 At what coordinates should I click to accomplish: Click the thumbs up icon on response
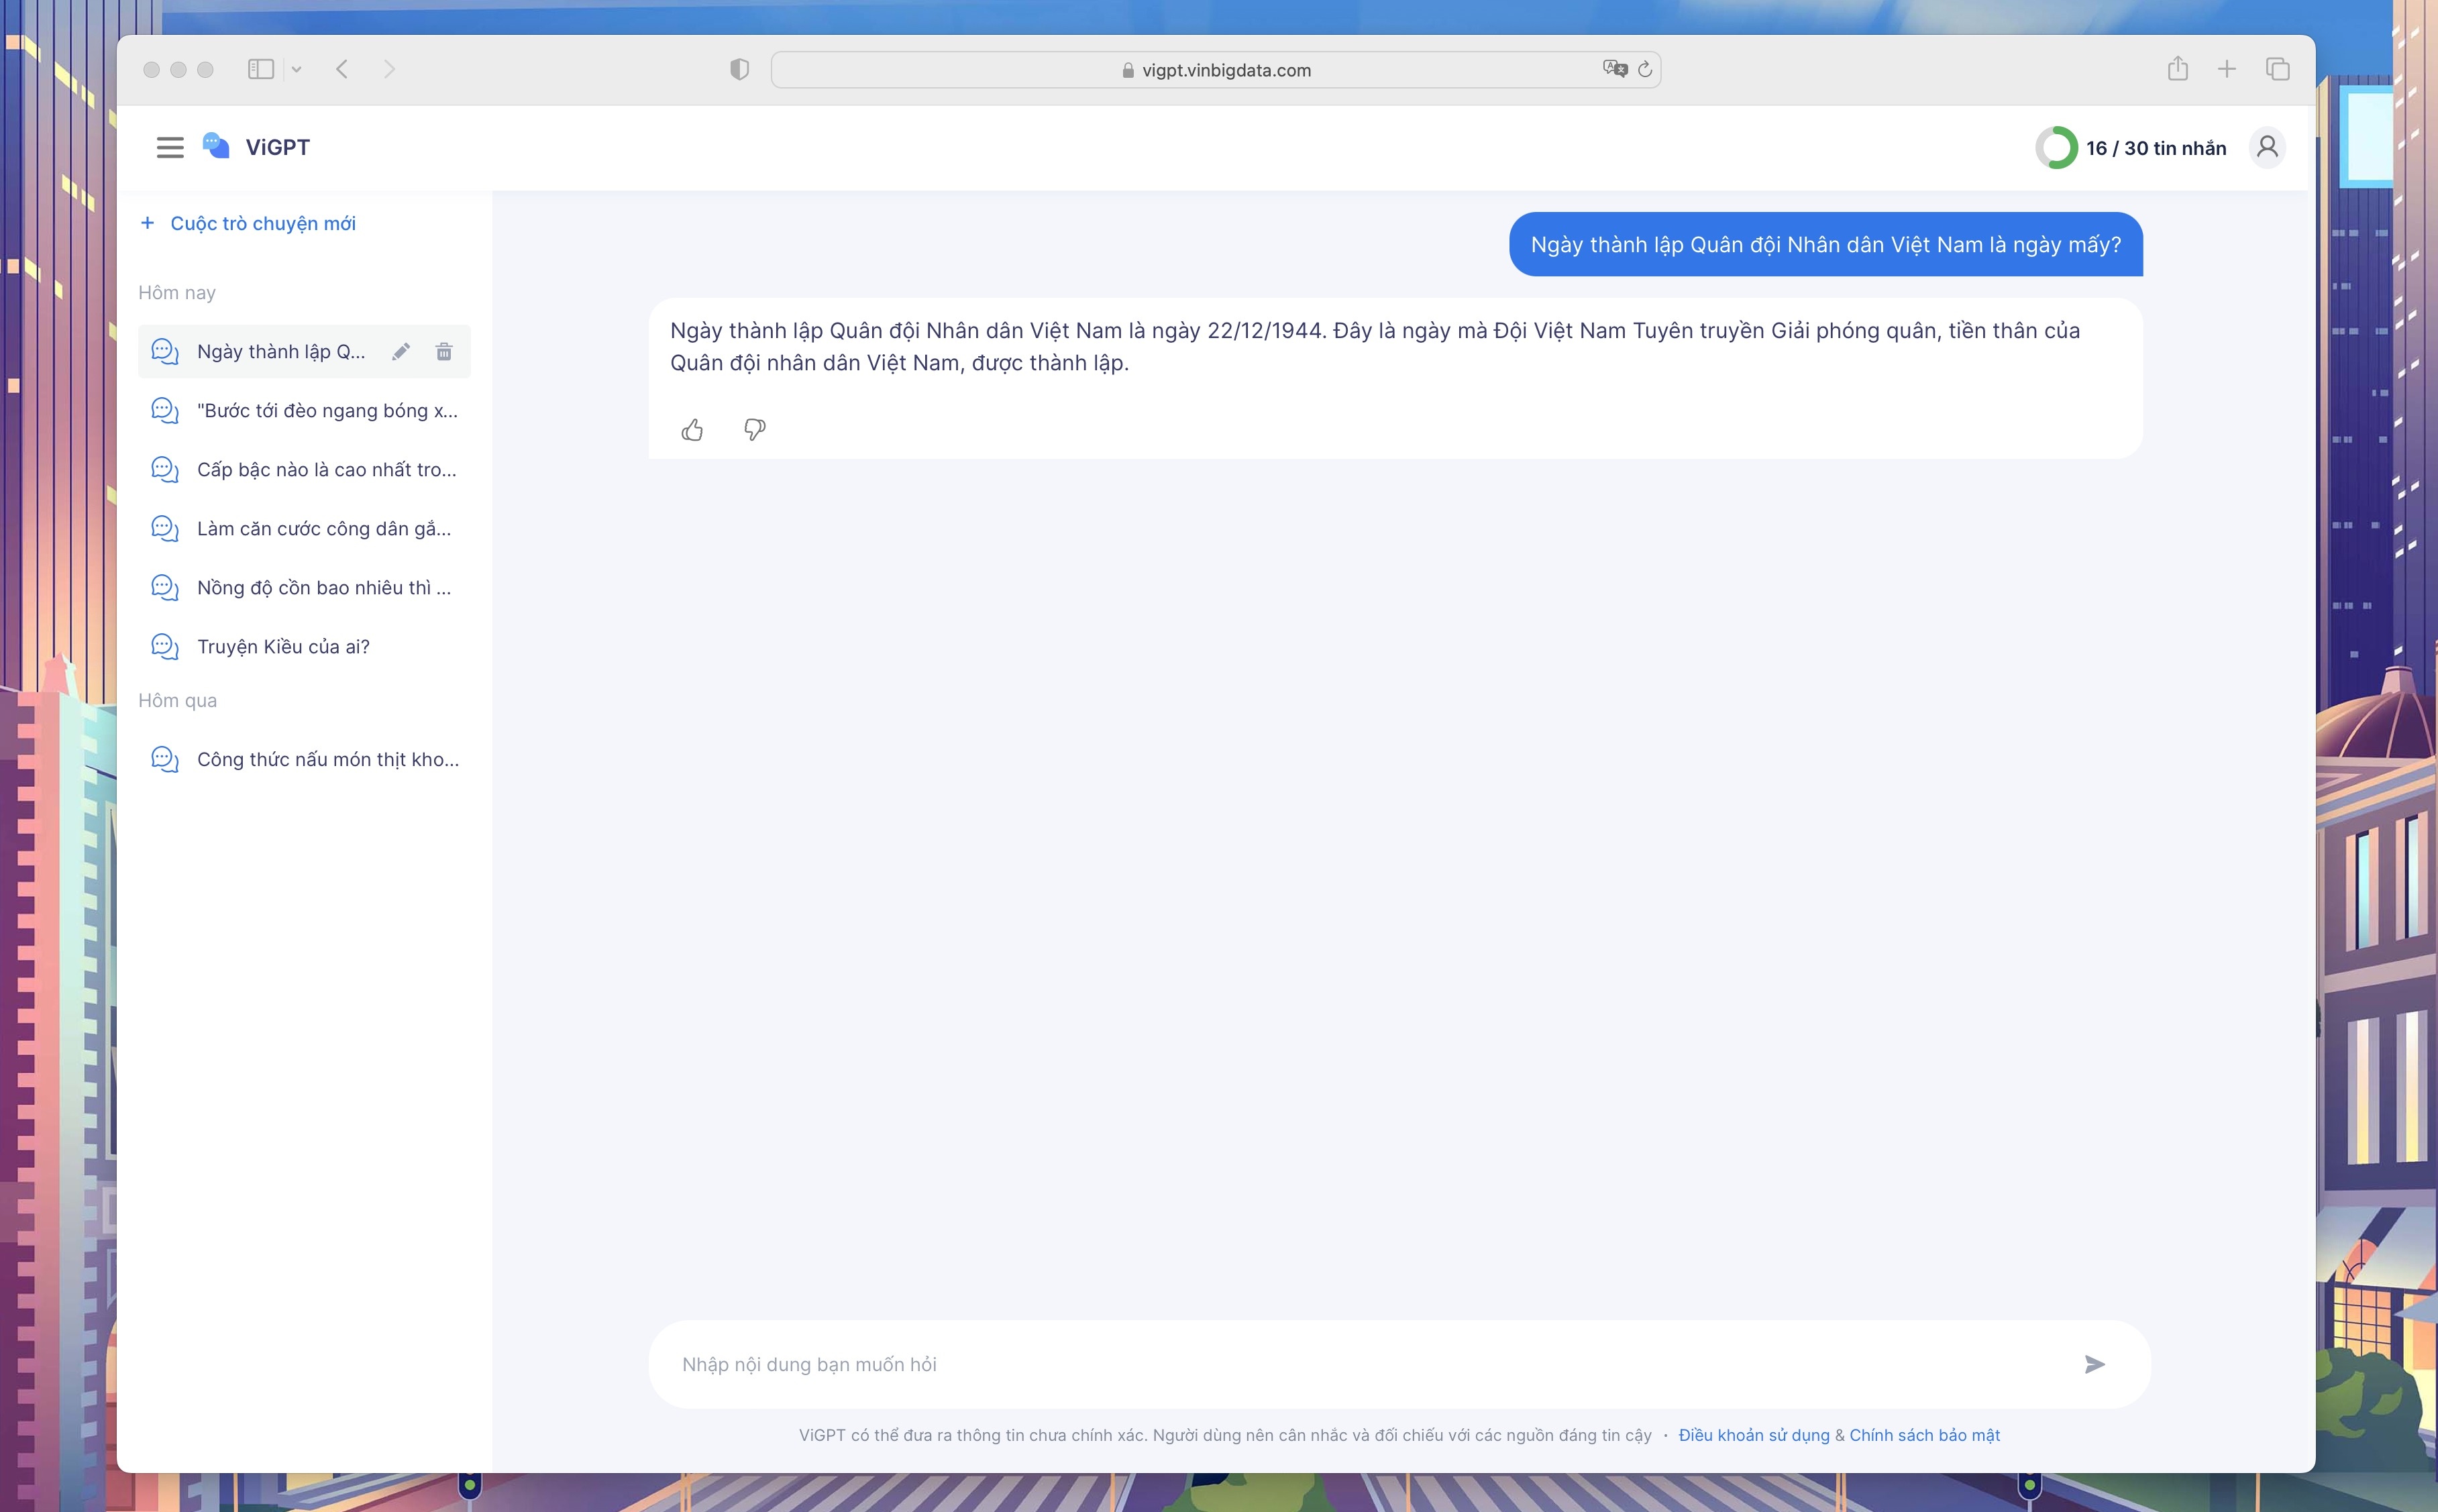click(x=692, y=430)
